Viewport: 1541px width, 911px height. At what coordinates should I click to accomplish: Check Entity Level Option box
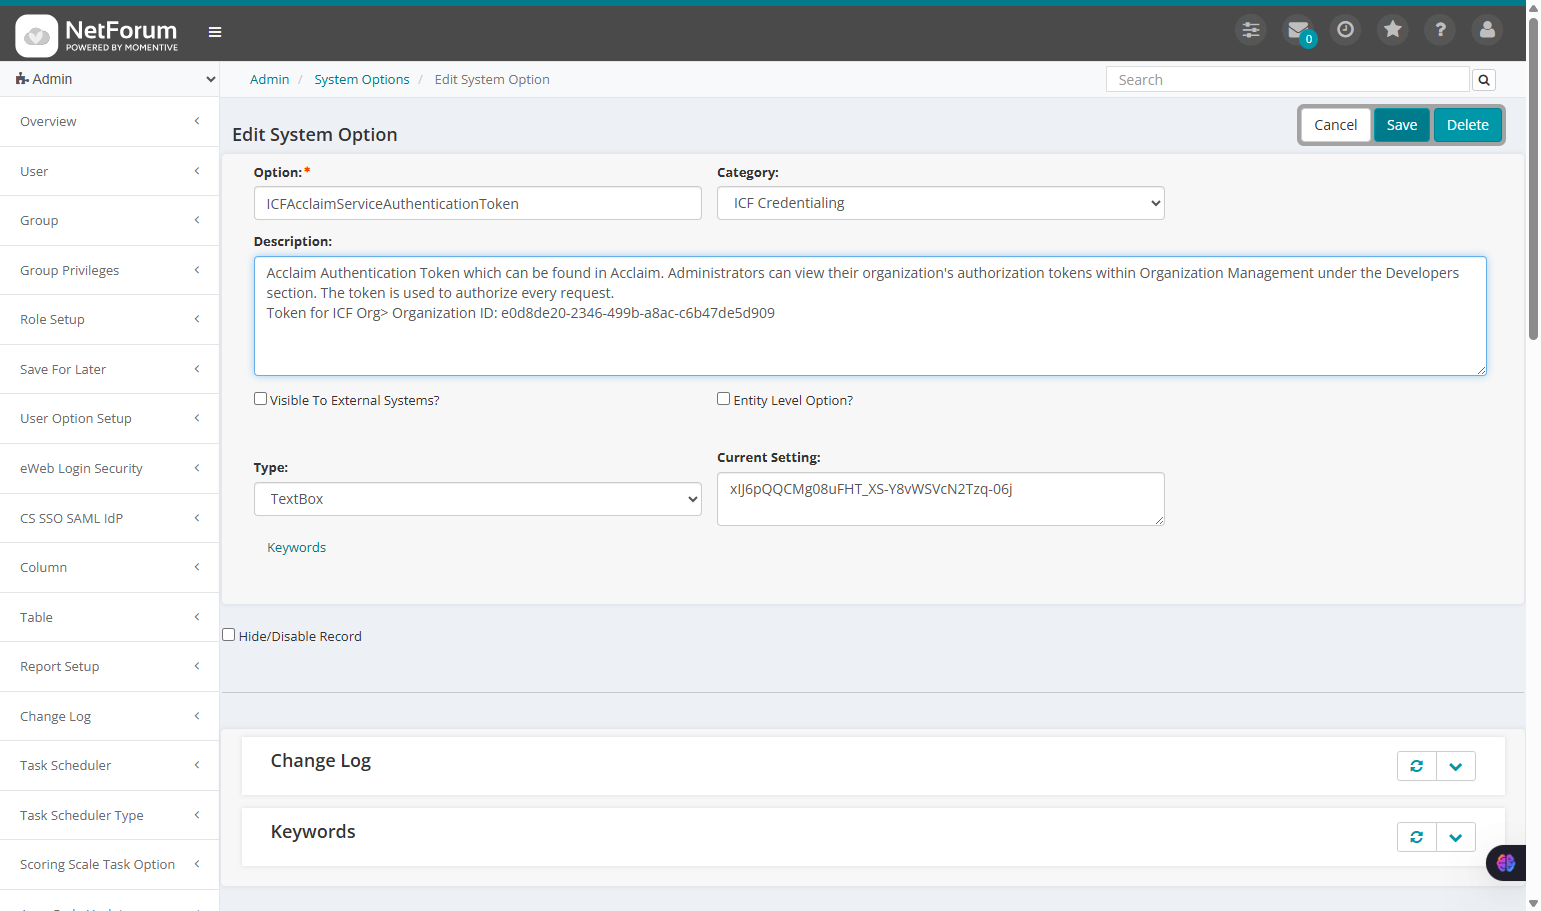click(723, 399)
